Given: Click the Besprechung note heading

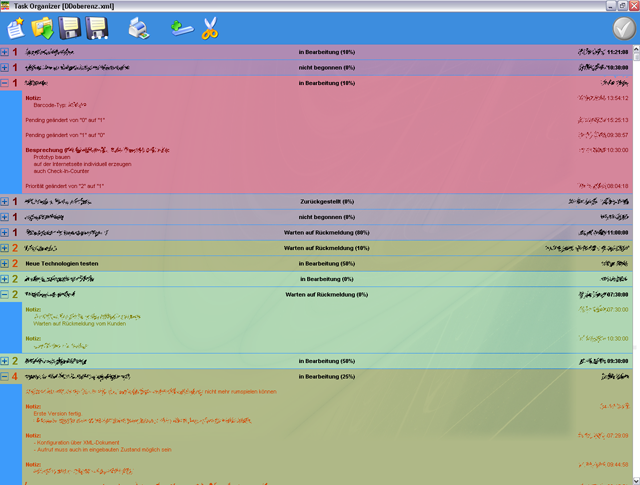Looking at the screenshot, I should pyautogui.click(x=97, y=150).
